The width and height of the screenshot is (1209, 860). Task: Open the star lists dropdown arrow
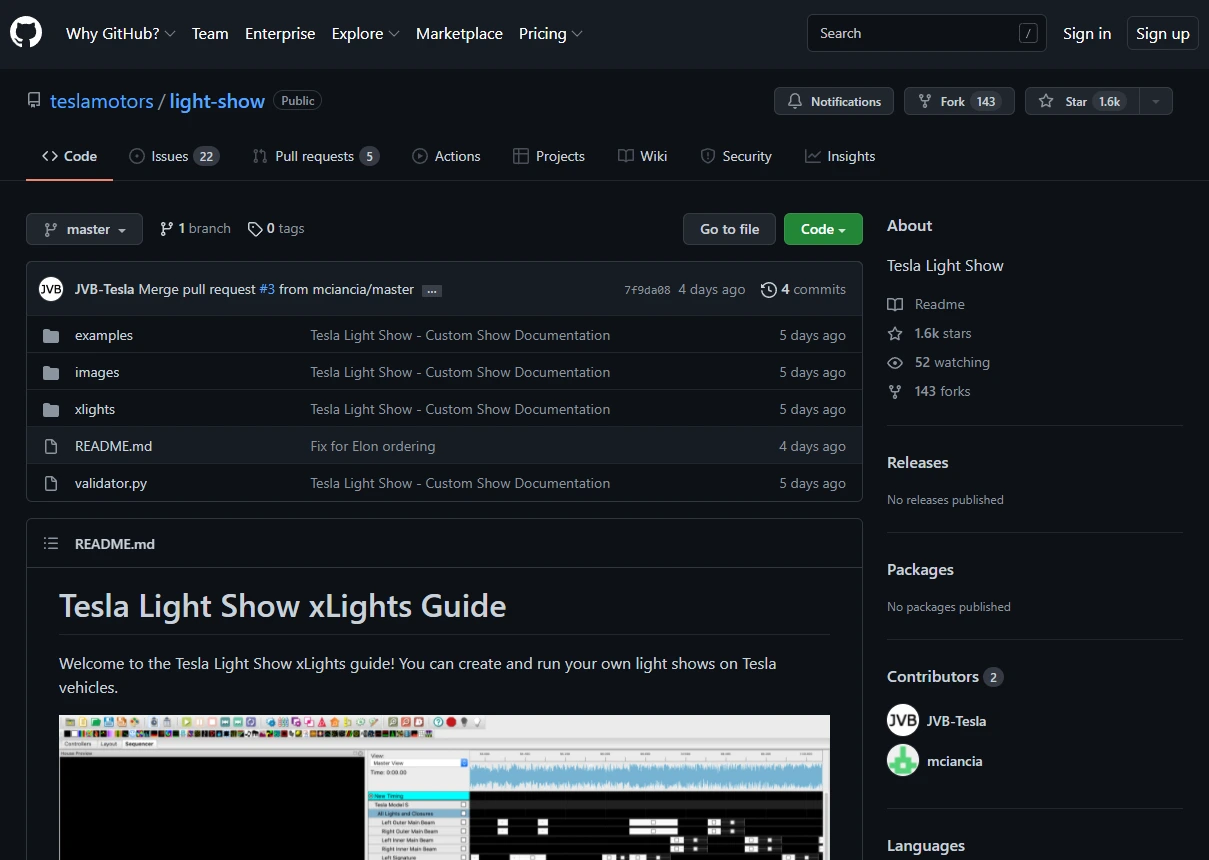click(x=1156, y=101)
